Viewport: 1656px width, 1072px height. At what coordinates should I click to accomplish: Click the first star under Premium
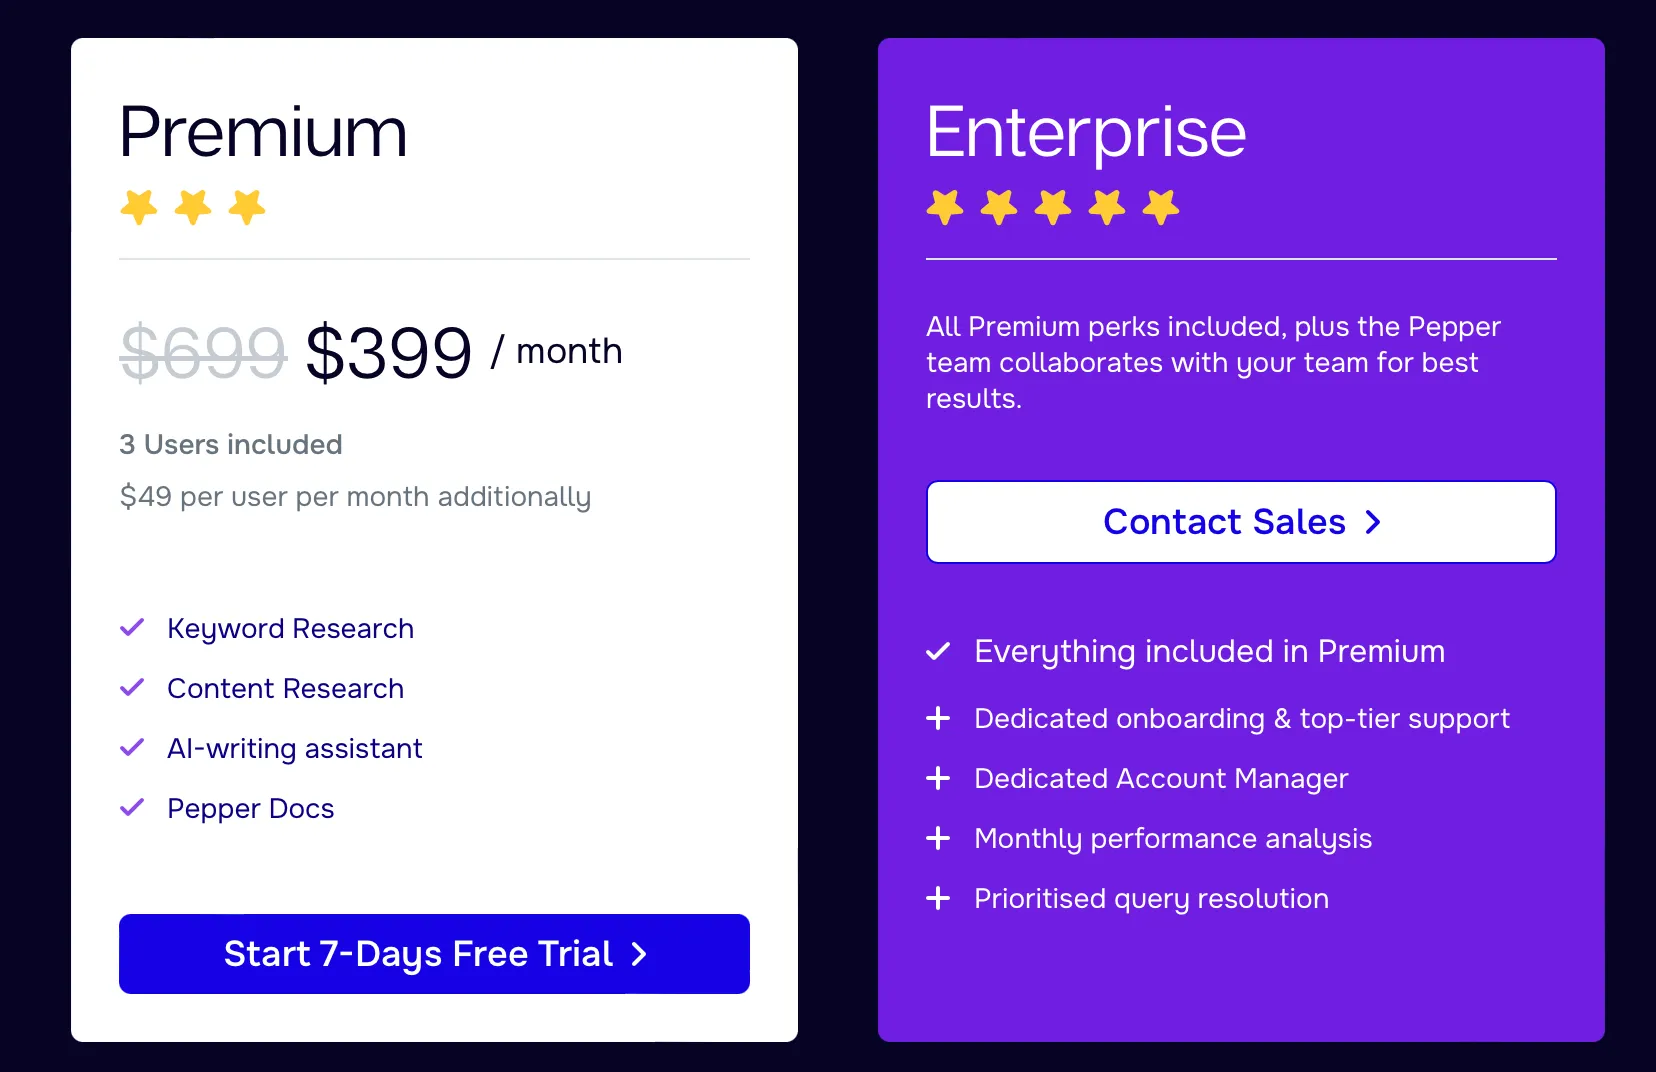[139, 207]
